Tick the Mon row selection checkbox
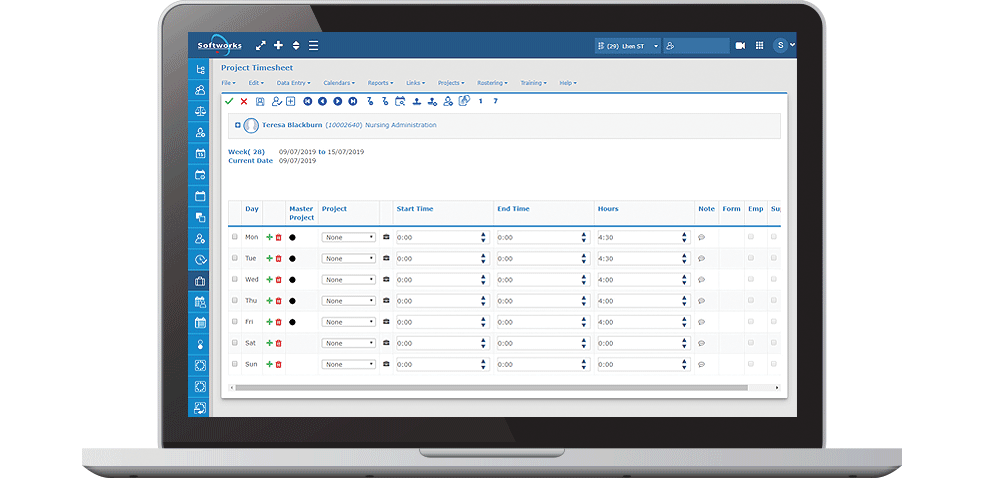Image resolution: width=984 pixels, height=500 pixels. [x=235, y=237]
